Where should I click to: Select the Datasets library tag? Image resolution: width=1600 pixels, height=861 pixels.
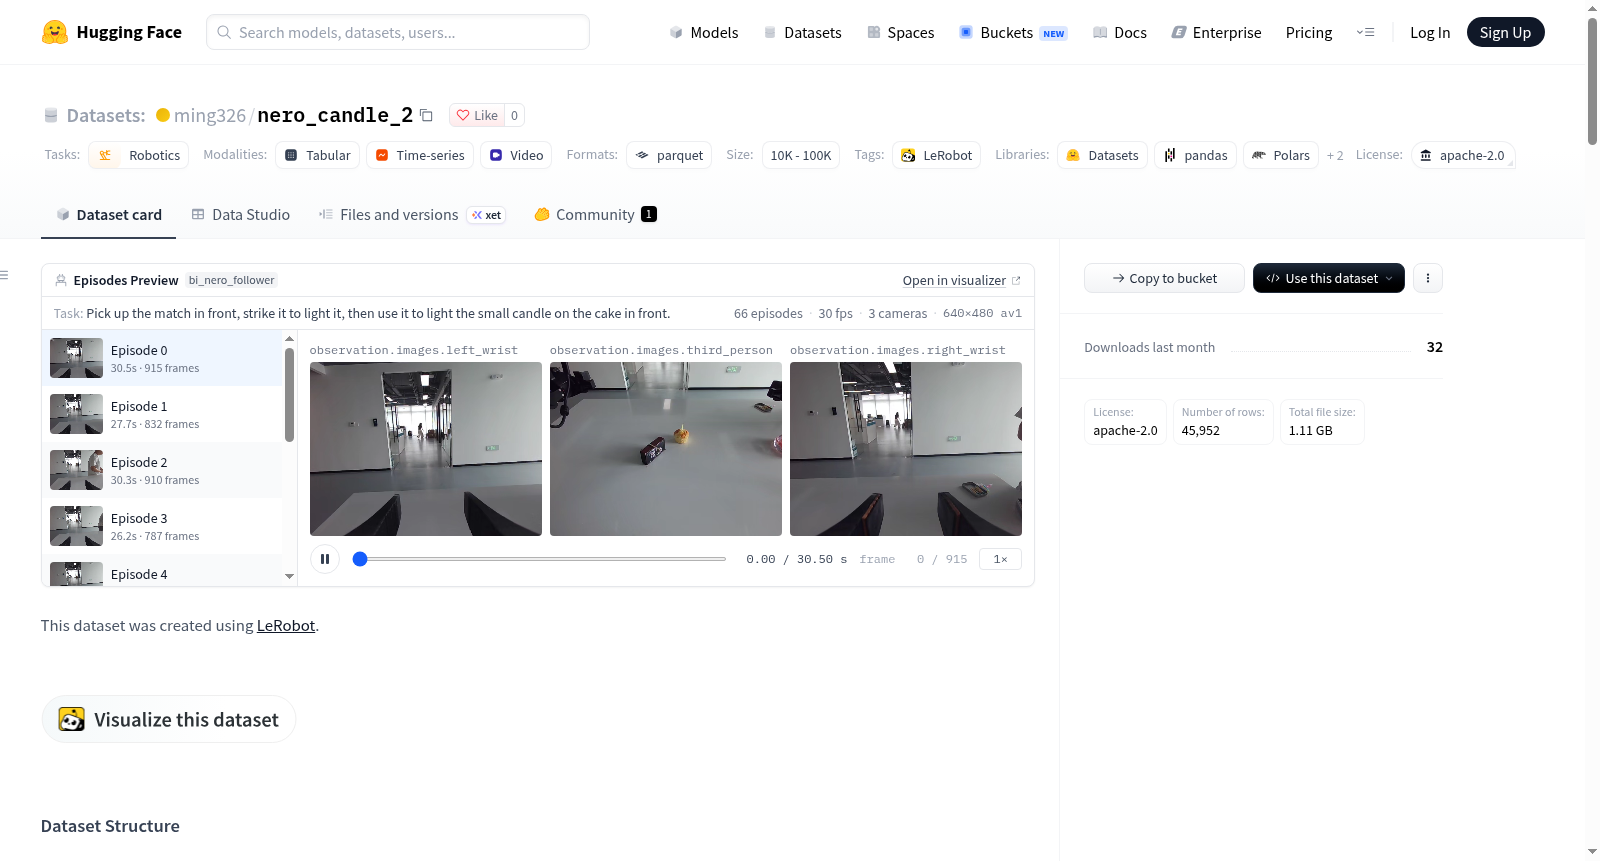point(1102,155)
